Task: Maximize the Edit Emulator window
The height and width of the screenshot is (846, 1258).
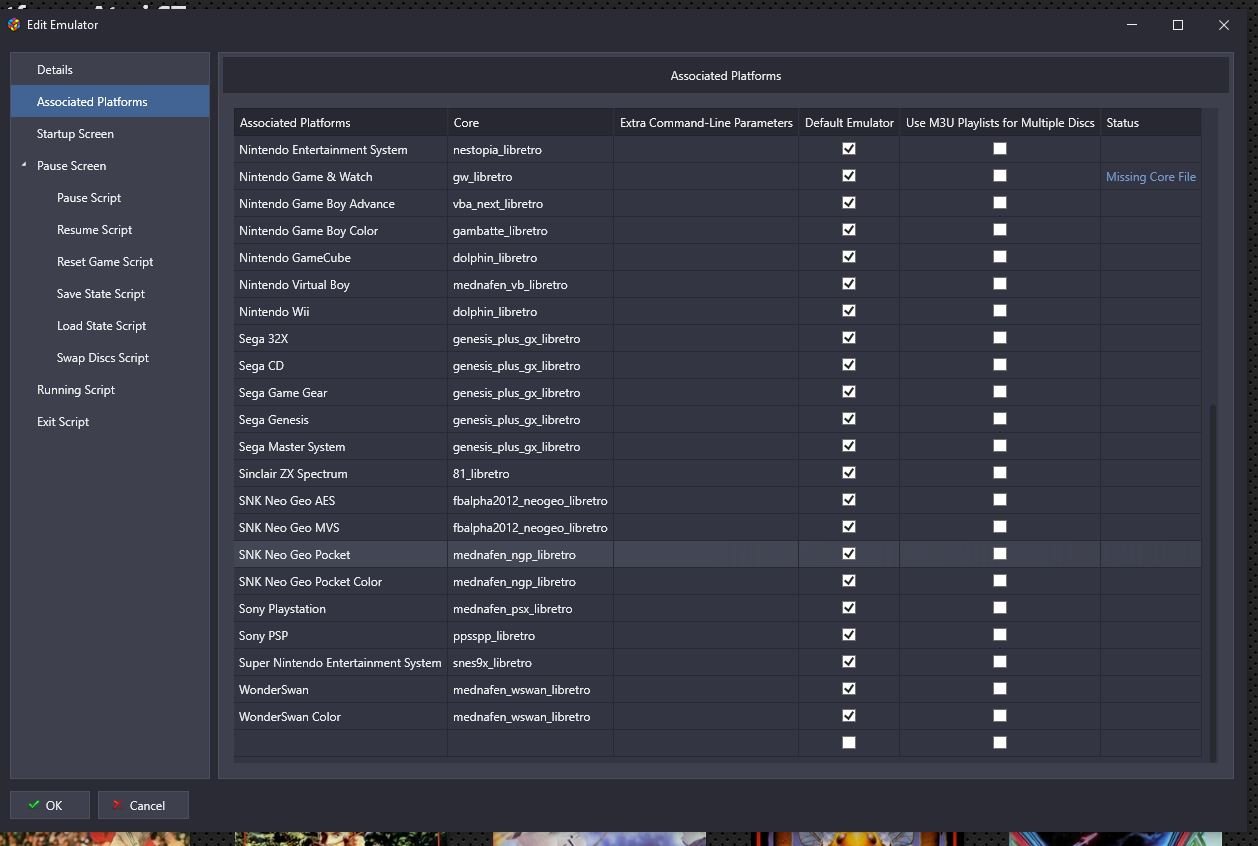Action: tap(1178, 25)
